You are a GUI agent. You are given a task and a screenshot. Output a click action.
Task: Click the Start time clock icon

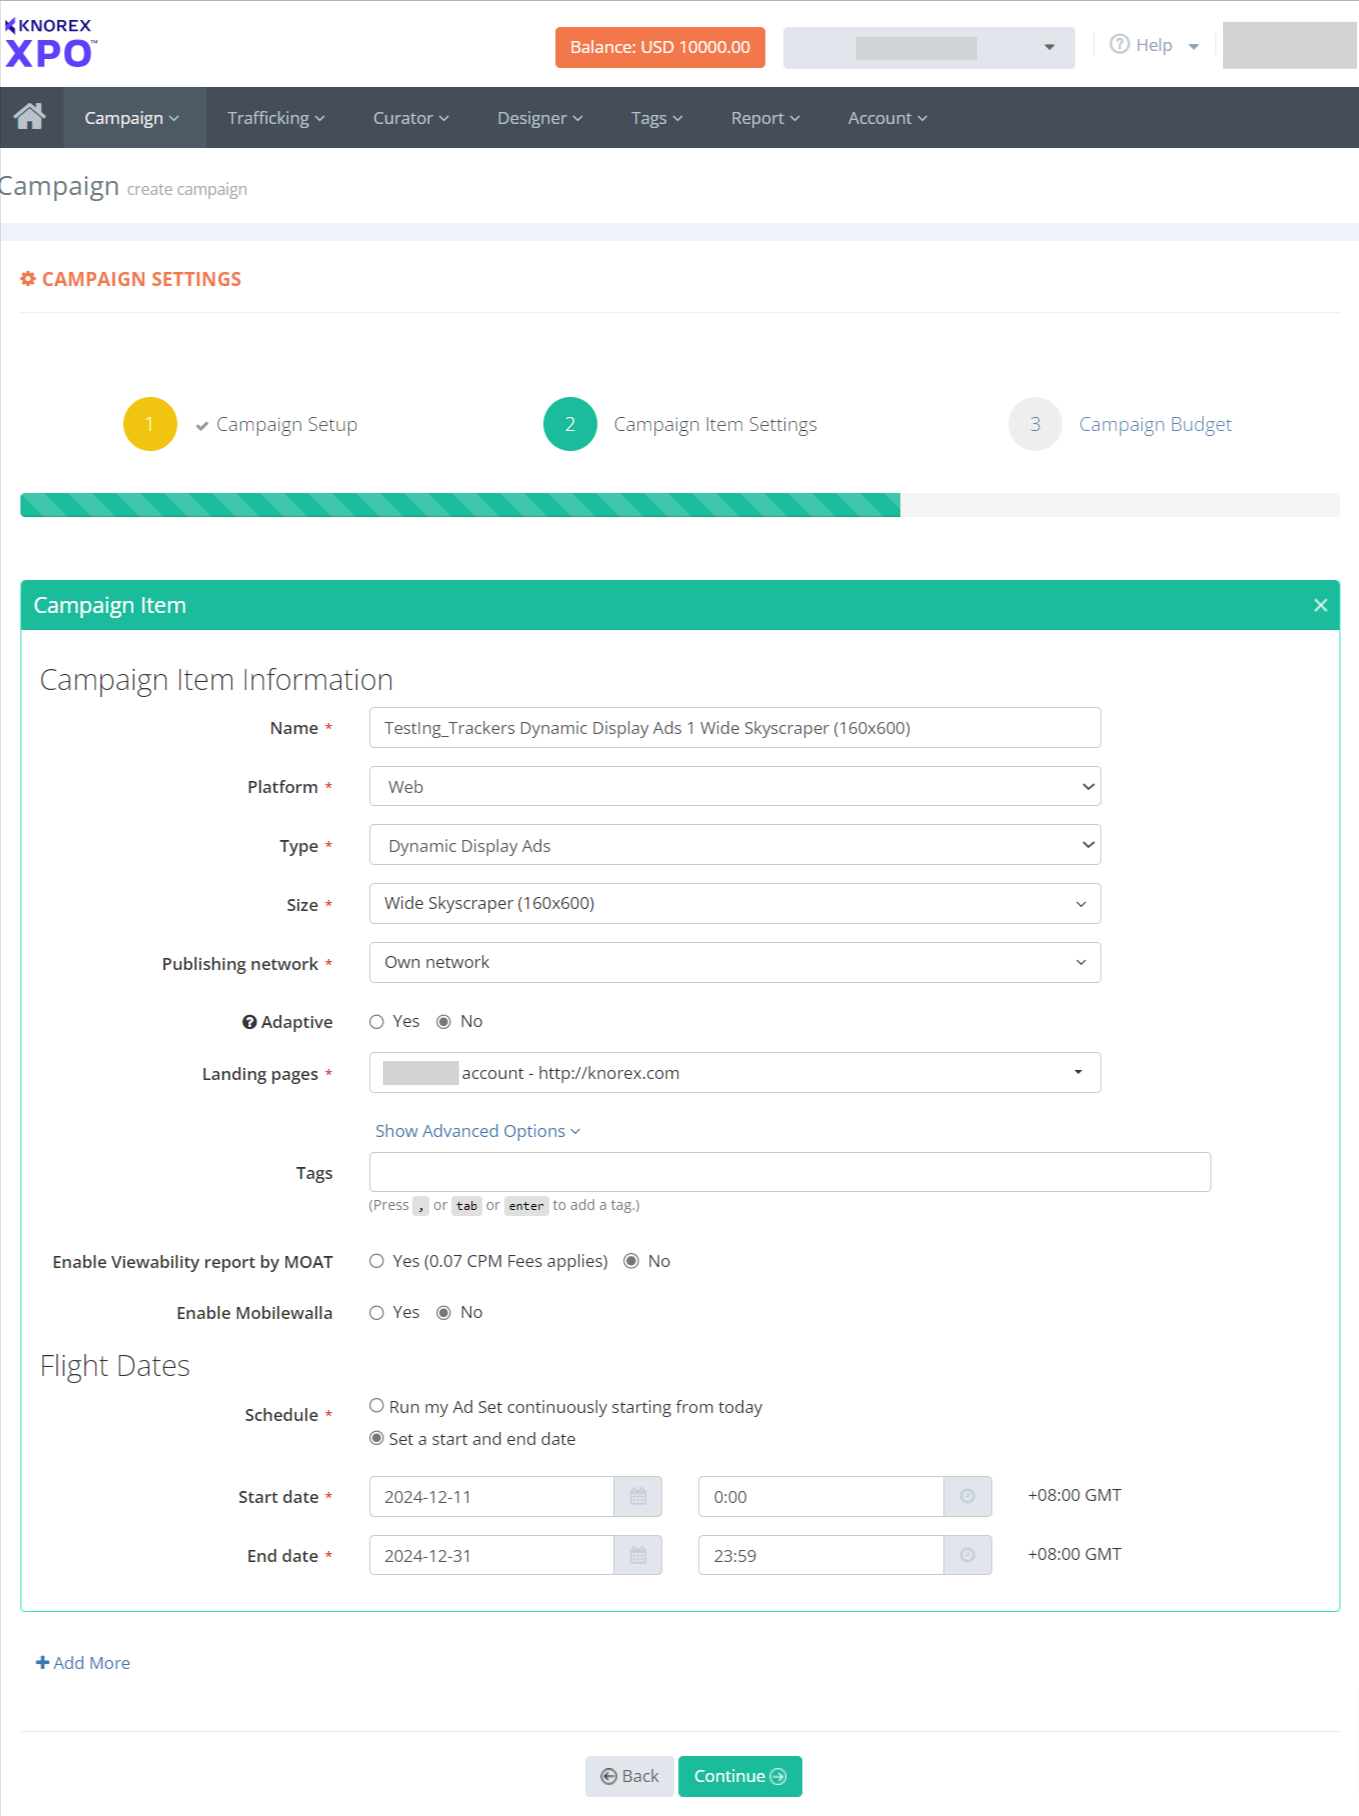[x=967, y=1497]
